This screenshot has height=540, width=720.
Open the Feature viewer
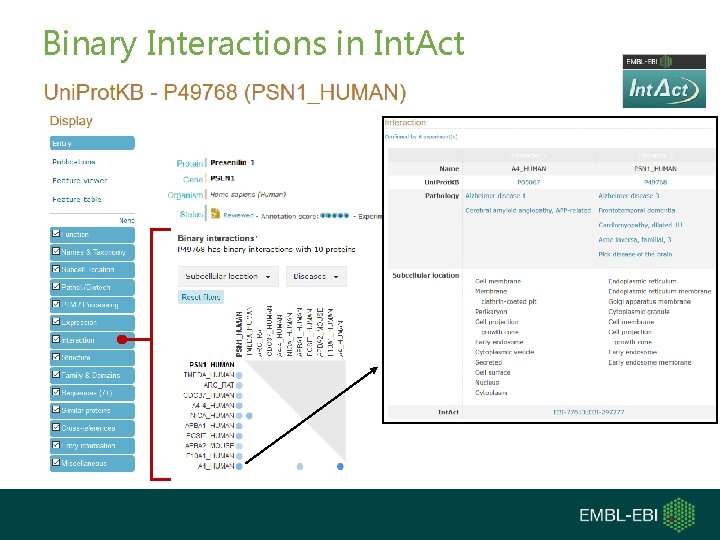tap(79, 181)
